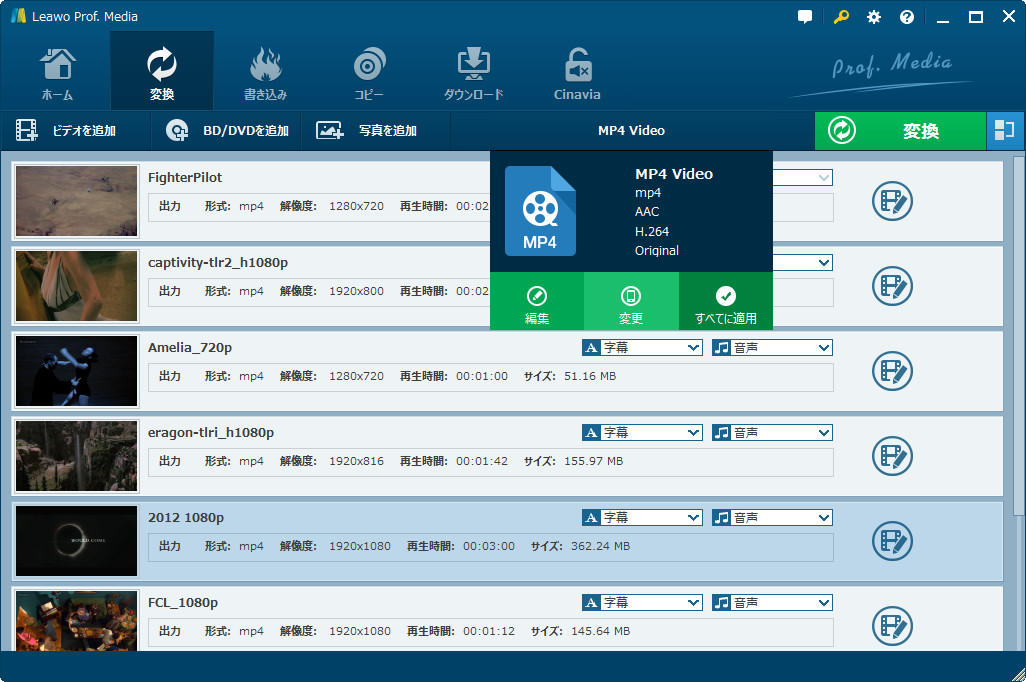The image size is (1026, 682).
Task: Click the edit icon for eragon-tlri_h1080p
Action: [x=891, y=456]
